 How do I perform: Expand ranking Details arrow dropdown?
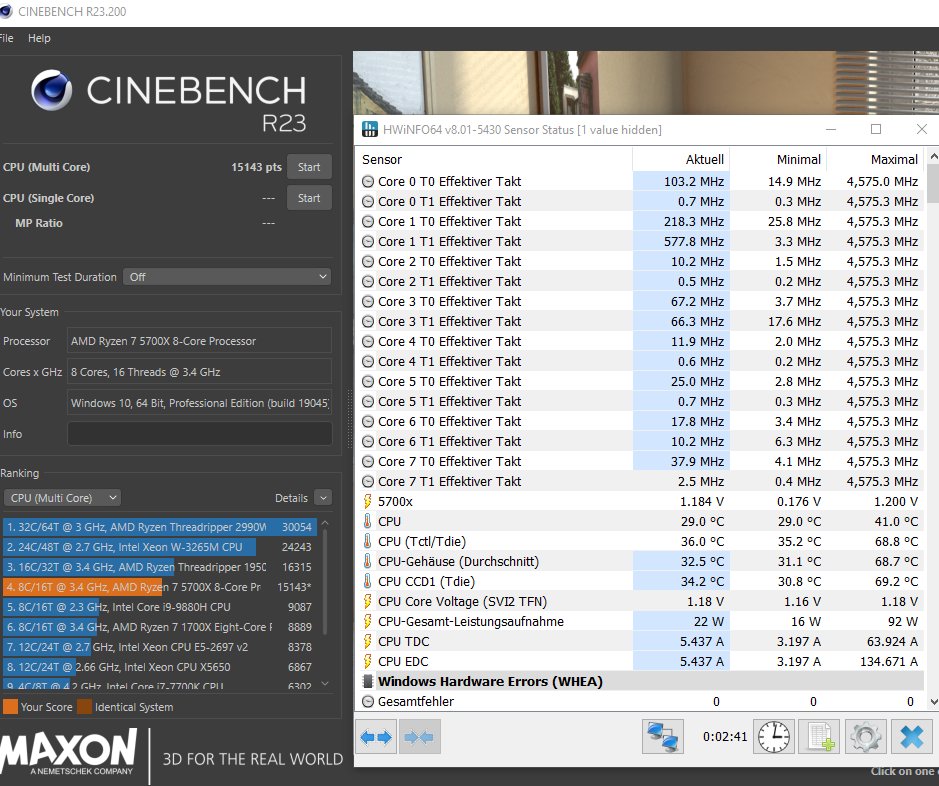point(323,497)
